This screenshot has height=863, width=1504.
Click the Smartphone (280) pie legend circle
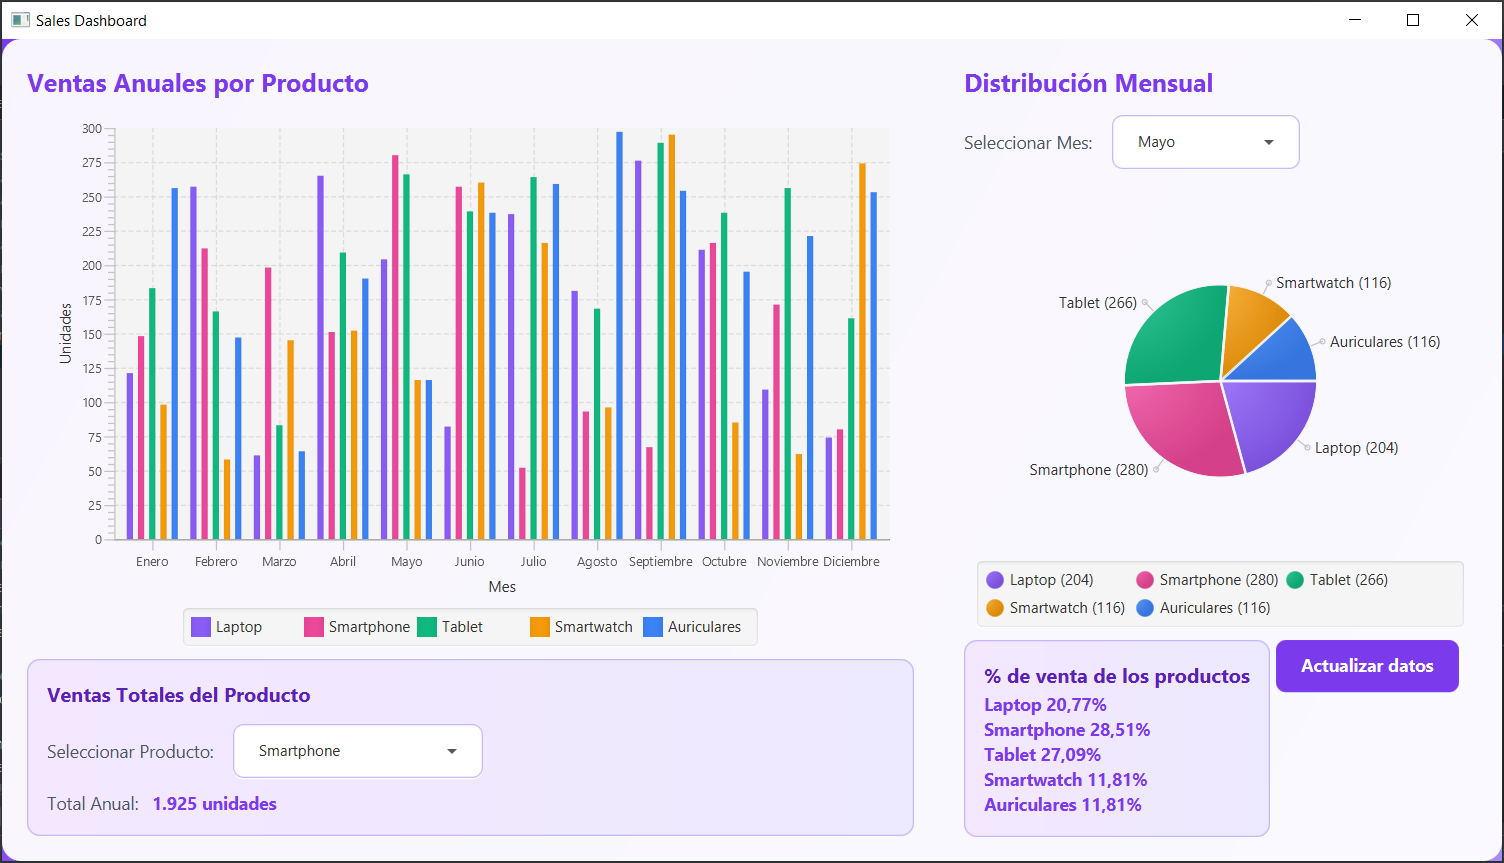tap(1145, 580)
